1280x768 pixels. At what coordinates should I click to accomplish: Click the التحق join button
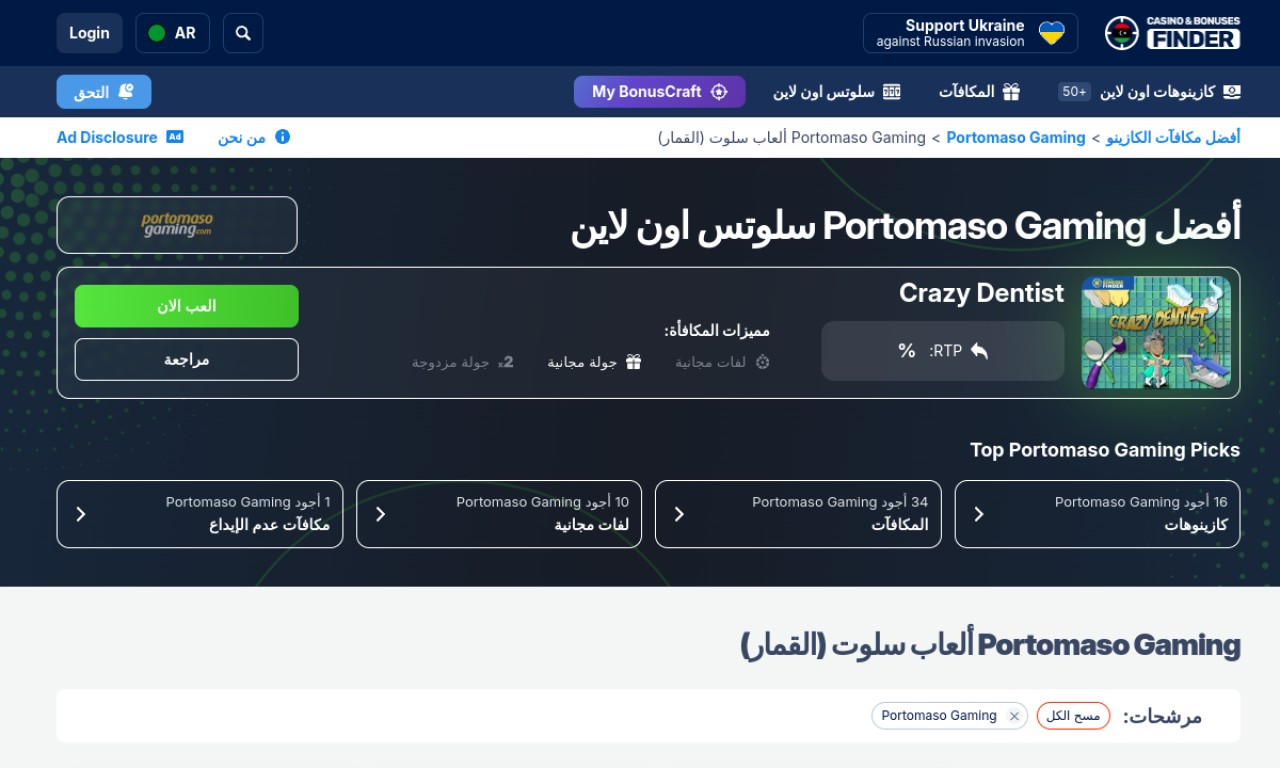point(104,92)
